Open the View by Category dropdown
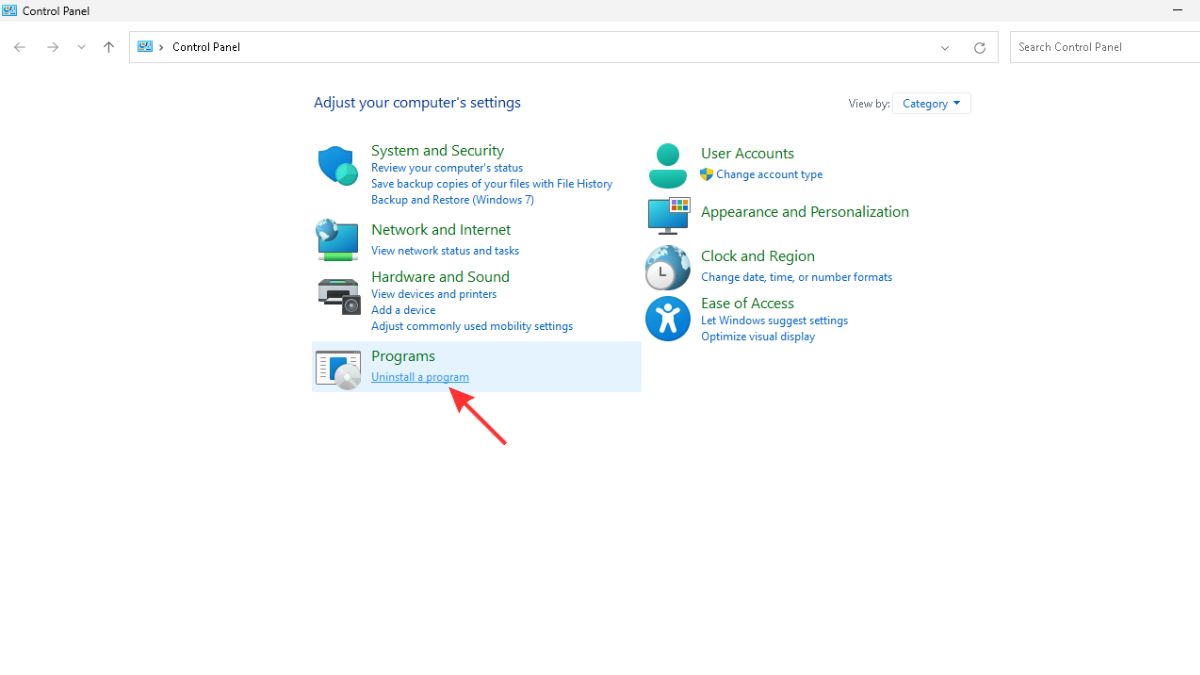The height and width of the screenshot is (675, 1200). (931, 103)
